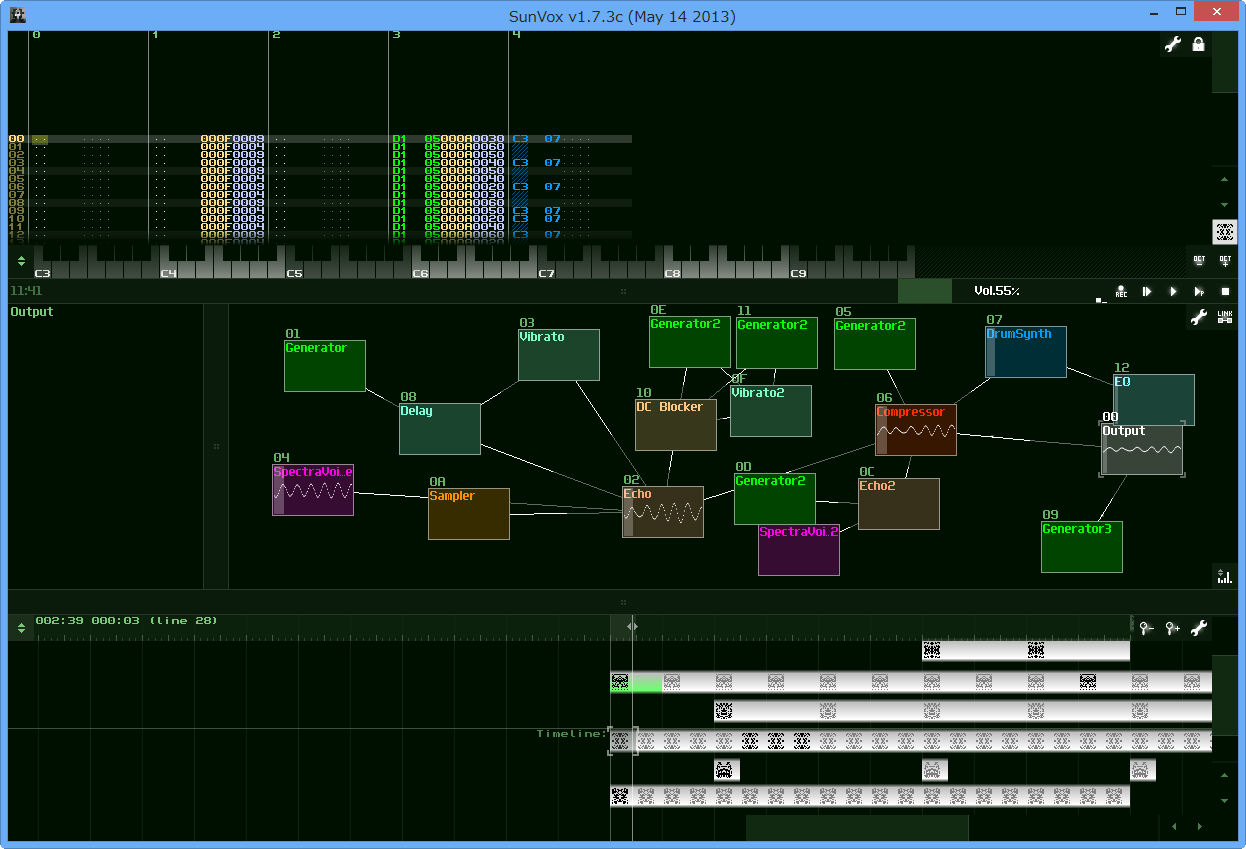1246x849 pixels.
Task: Select the 10 DC Blocker module
Action: pyautogui.click(x=676, y=425)
